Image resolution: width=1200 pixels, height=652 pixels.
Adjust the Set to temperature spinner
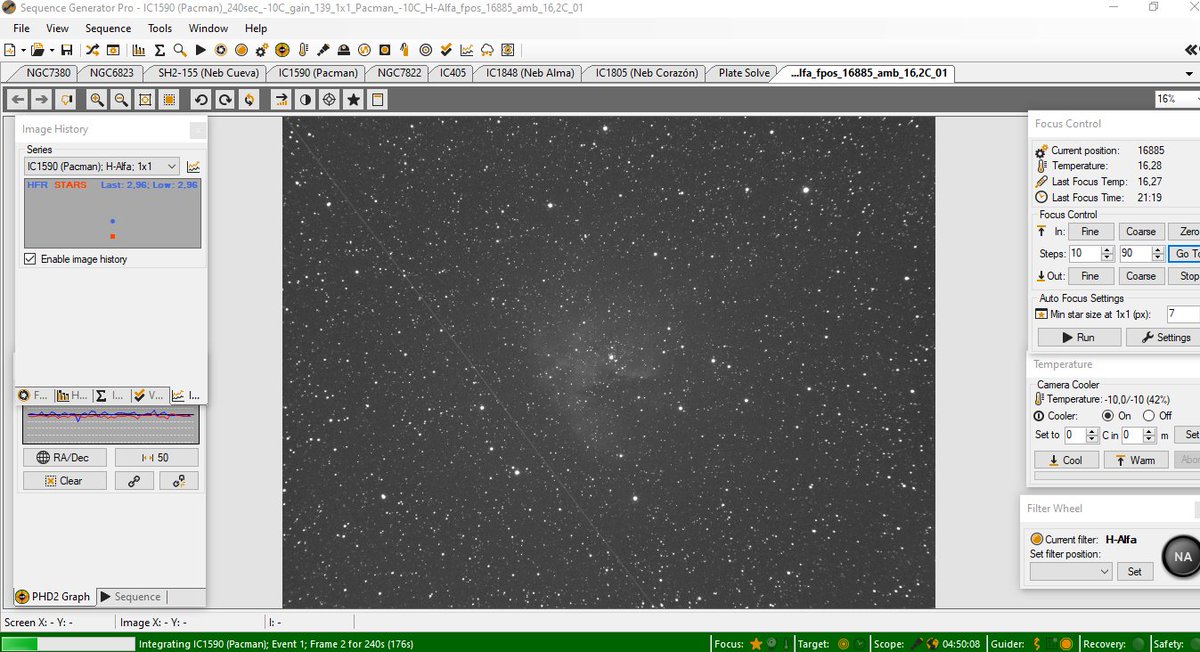[x=1092, y=435]
